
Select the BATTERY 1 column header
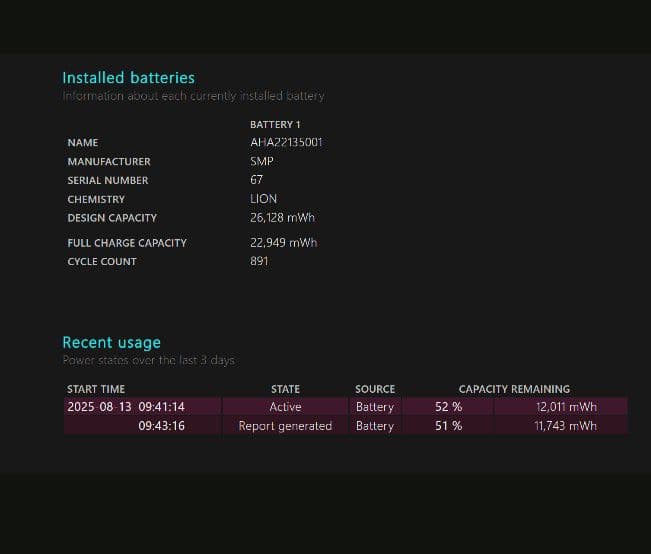click(274, 124)
